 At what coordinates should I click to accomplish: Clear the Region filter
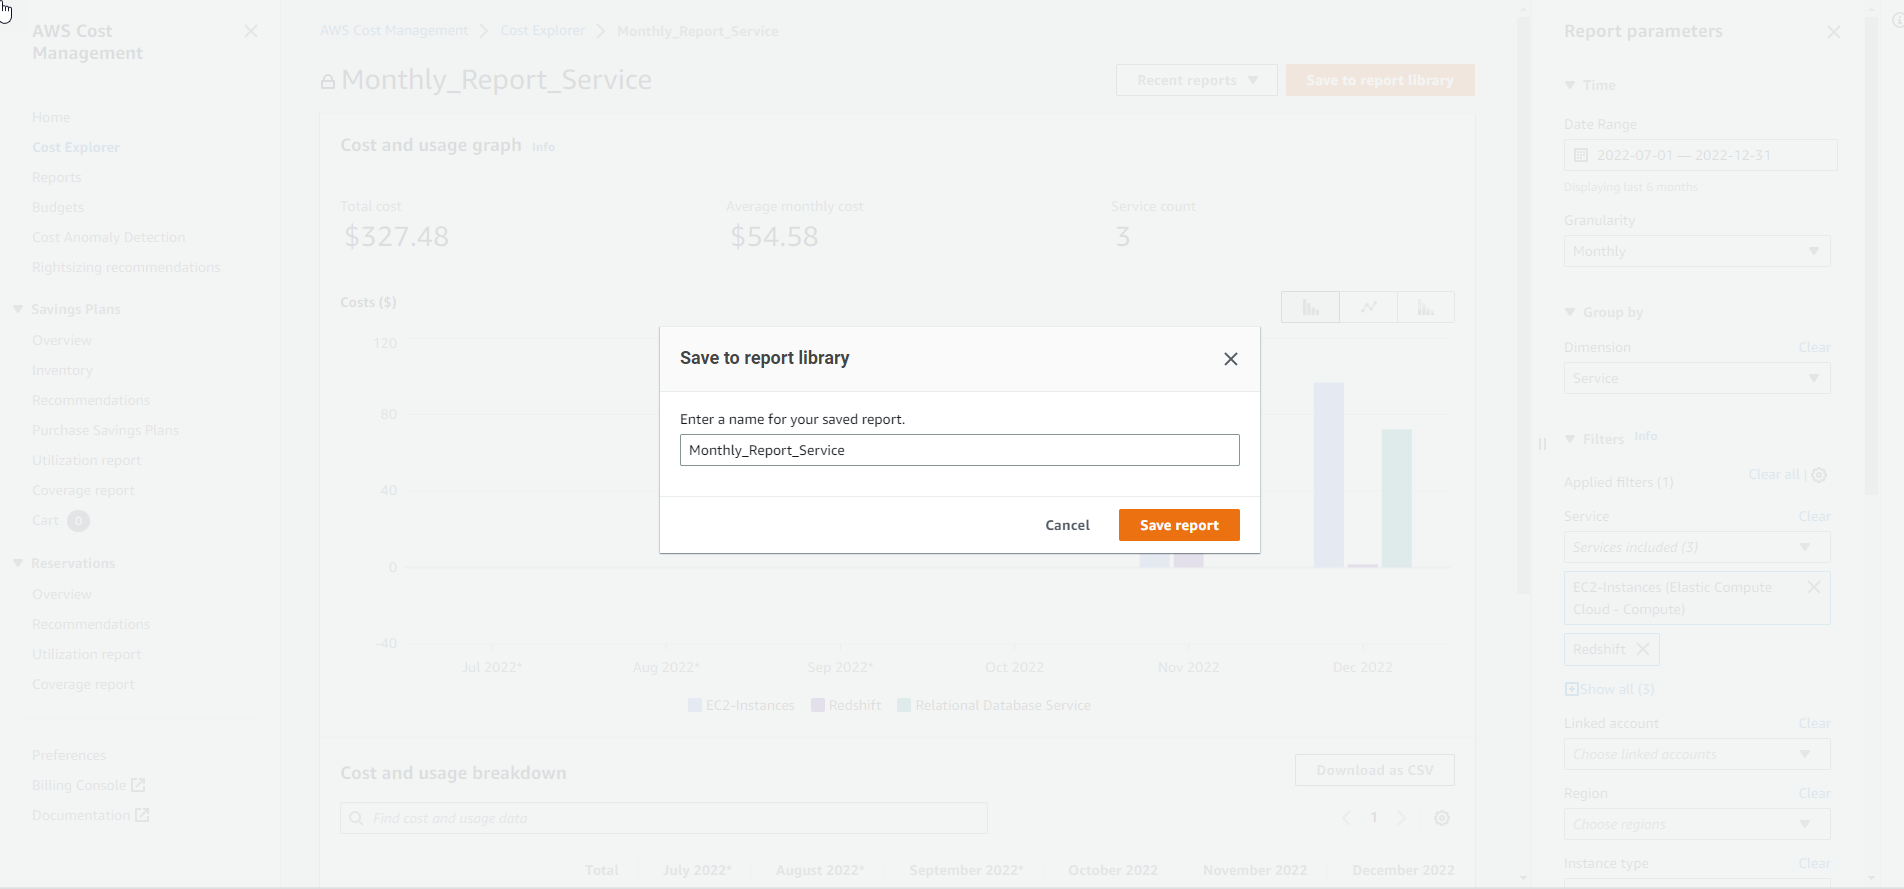tap(1815, 793)
